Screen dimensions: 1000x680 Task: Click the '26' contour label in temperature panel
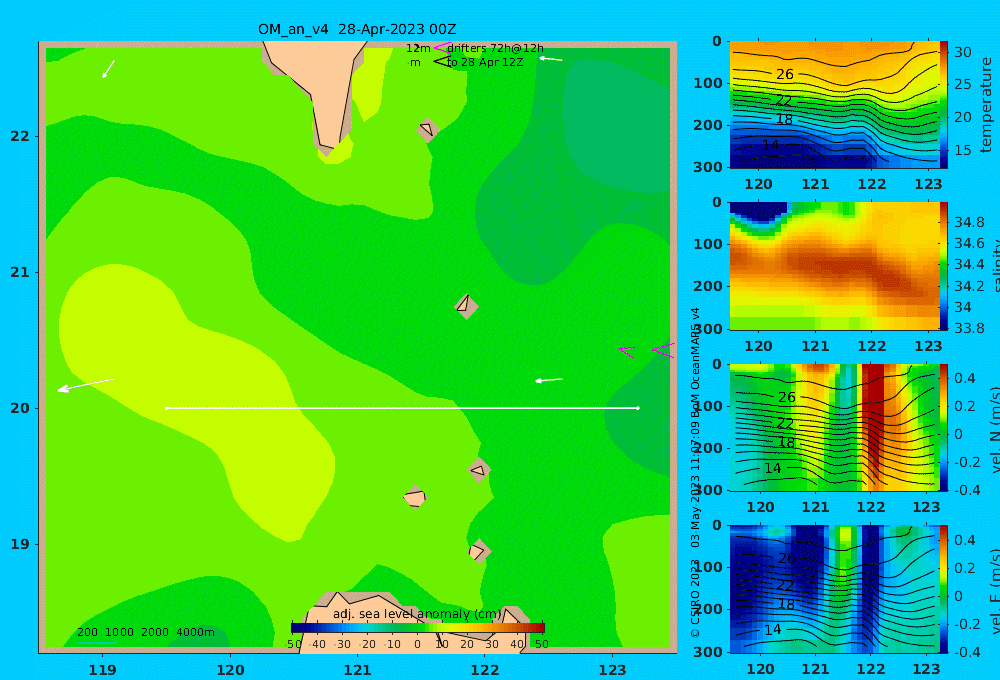784,74
